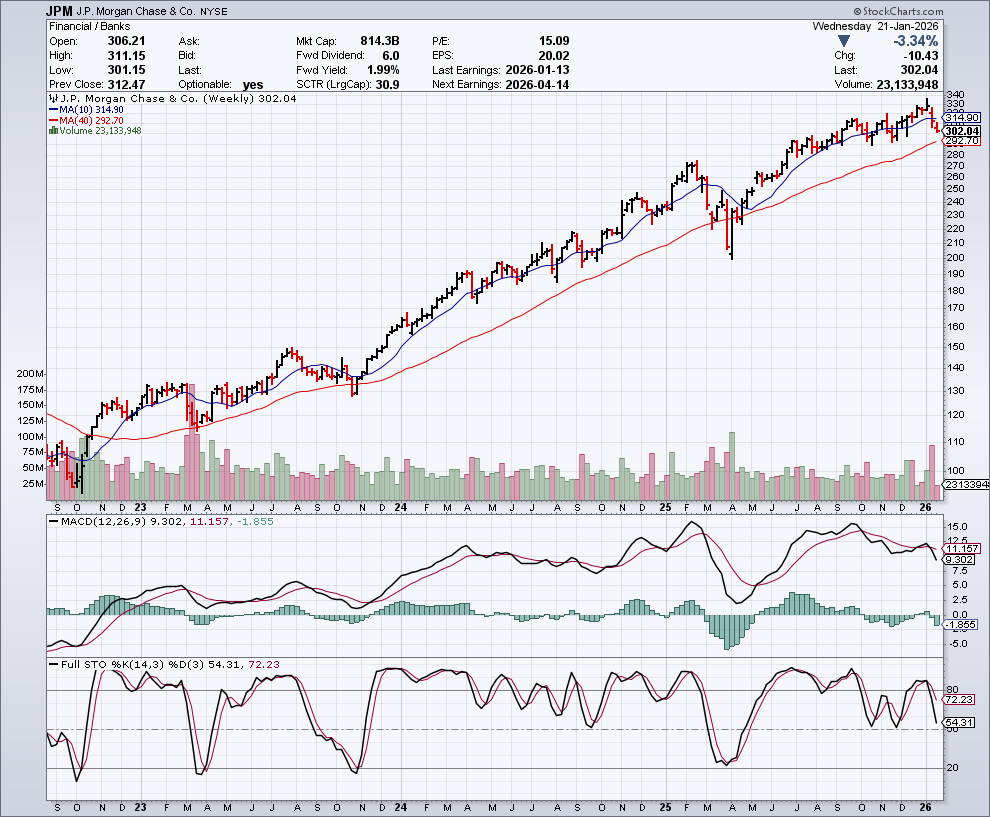Click the NYSE exchange label

pos(214,11)
